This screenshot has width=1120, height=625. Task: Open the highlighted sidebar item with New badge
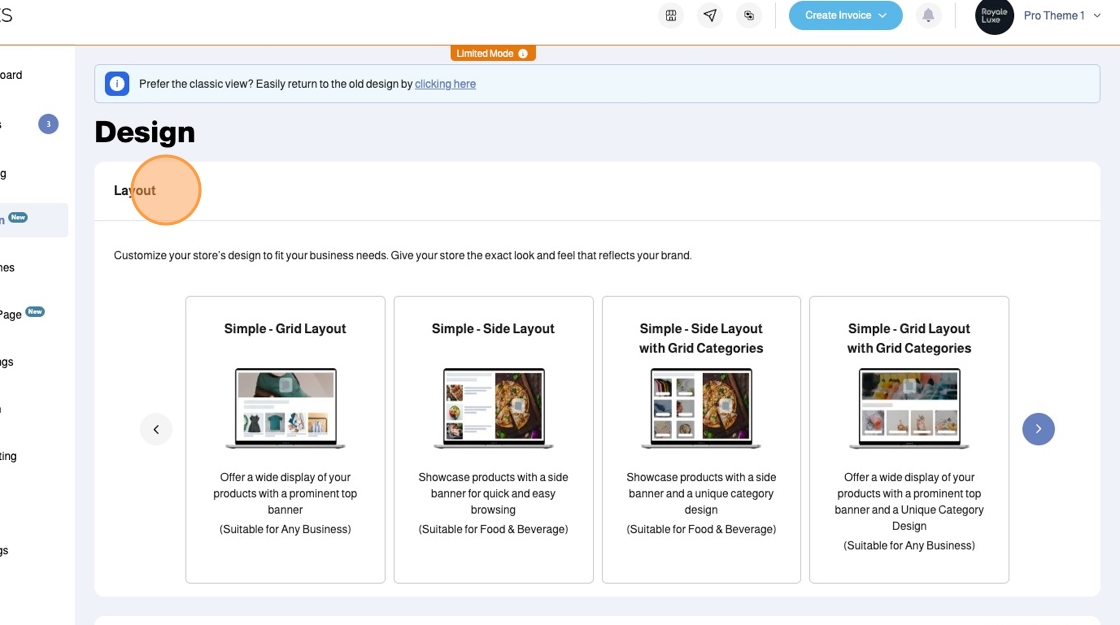(34, 220)
